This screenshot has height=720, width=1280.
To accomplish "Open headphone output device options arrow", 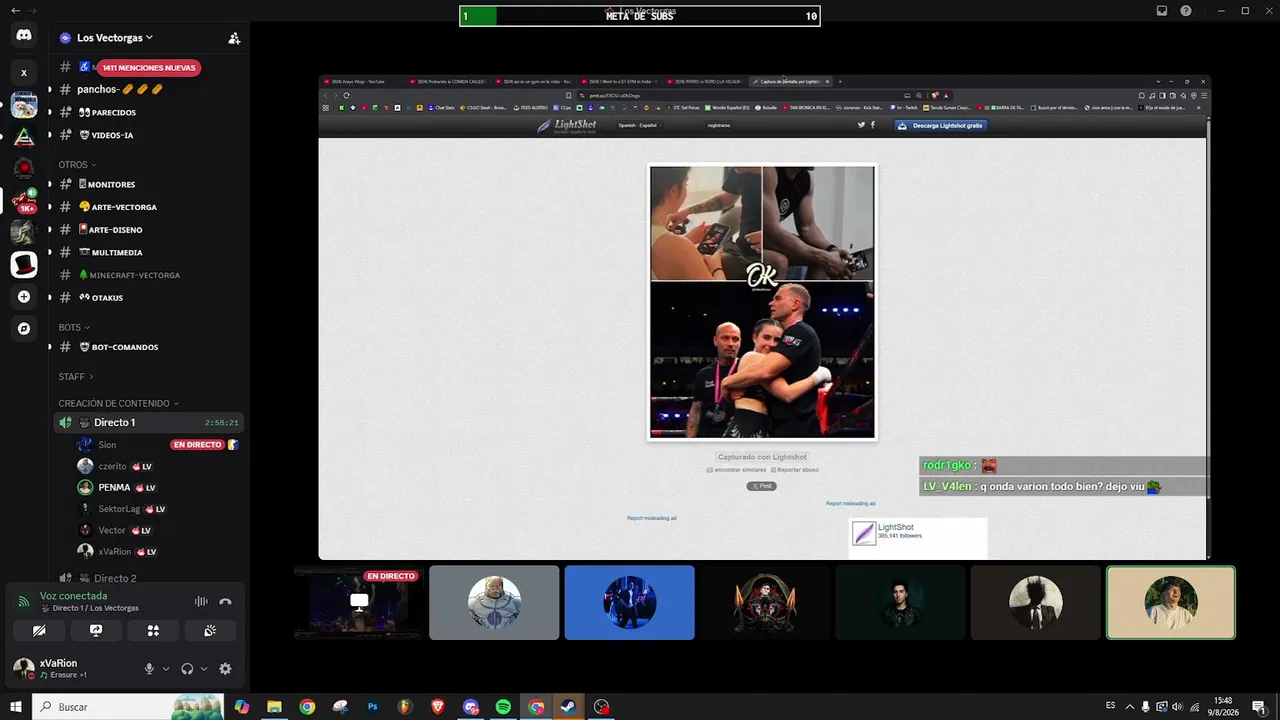I will pos(204,669).
